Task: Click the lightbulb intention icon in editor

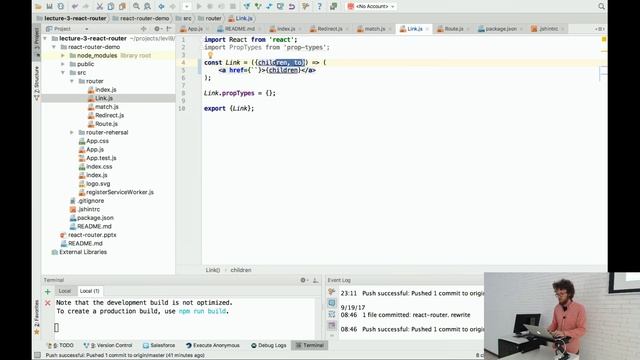Action: 211,55
